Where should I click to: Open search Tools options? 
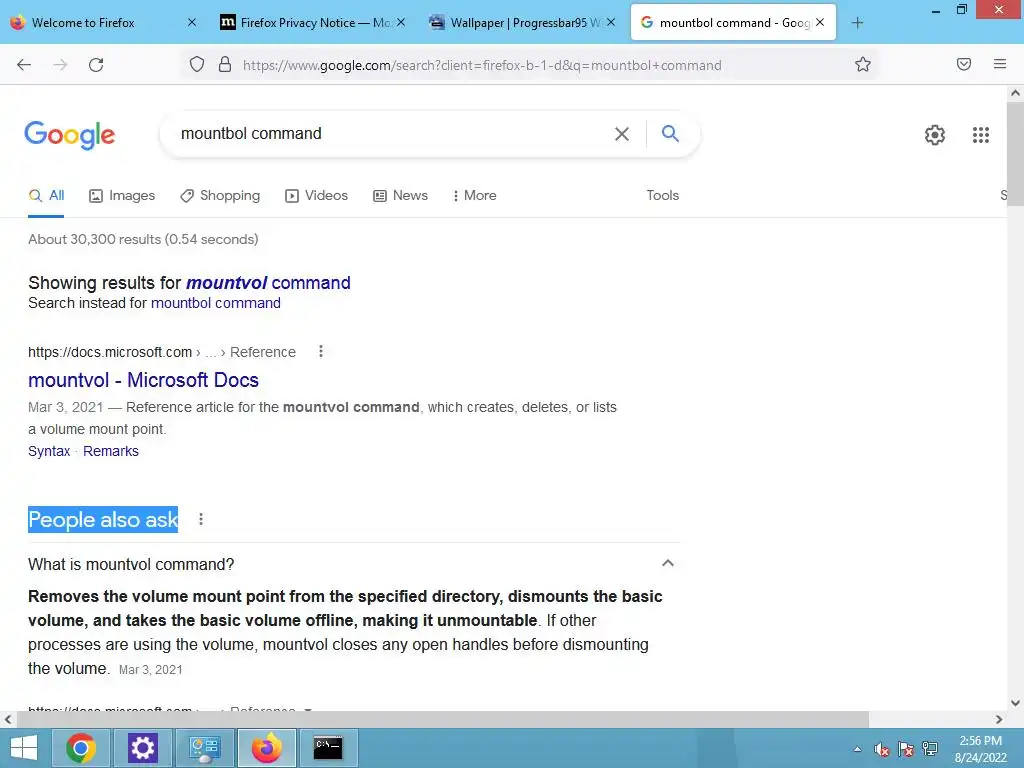coord(663,195)
